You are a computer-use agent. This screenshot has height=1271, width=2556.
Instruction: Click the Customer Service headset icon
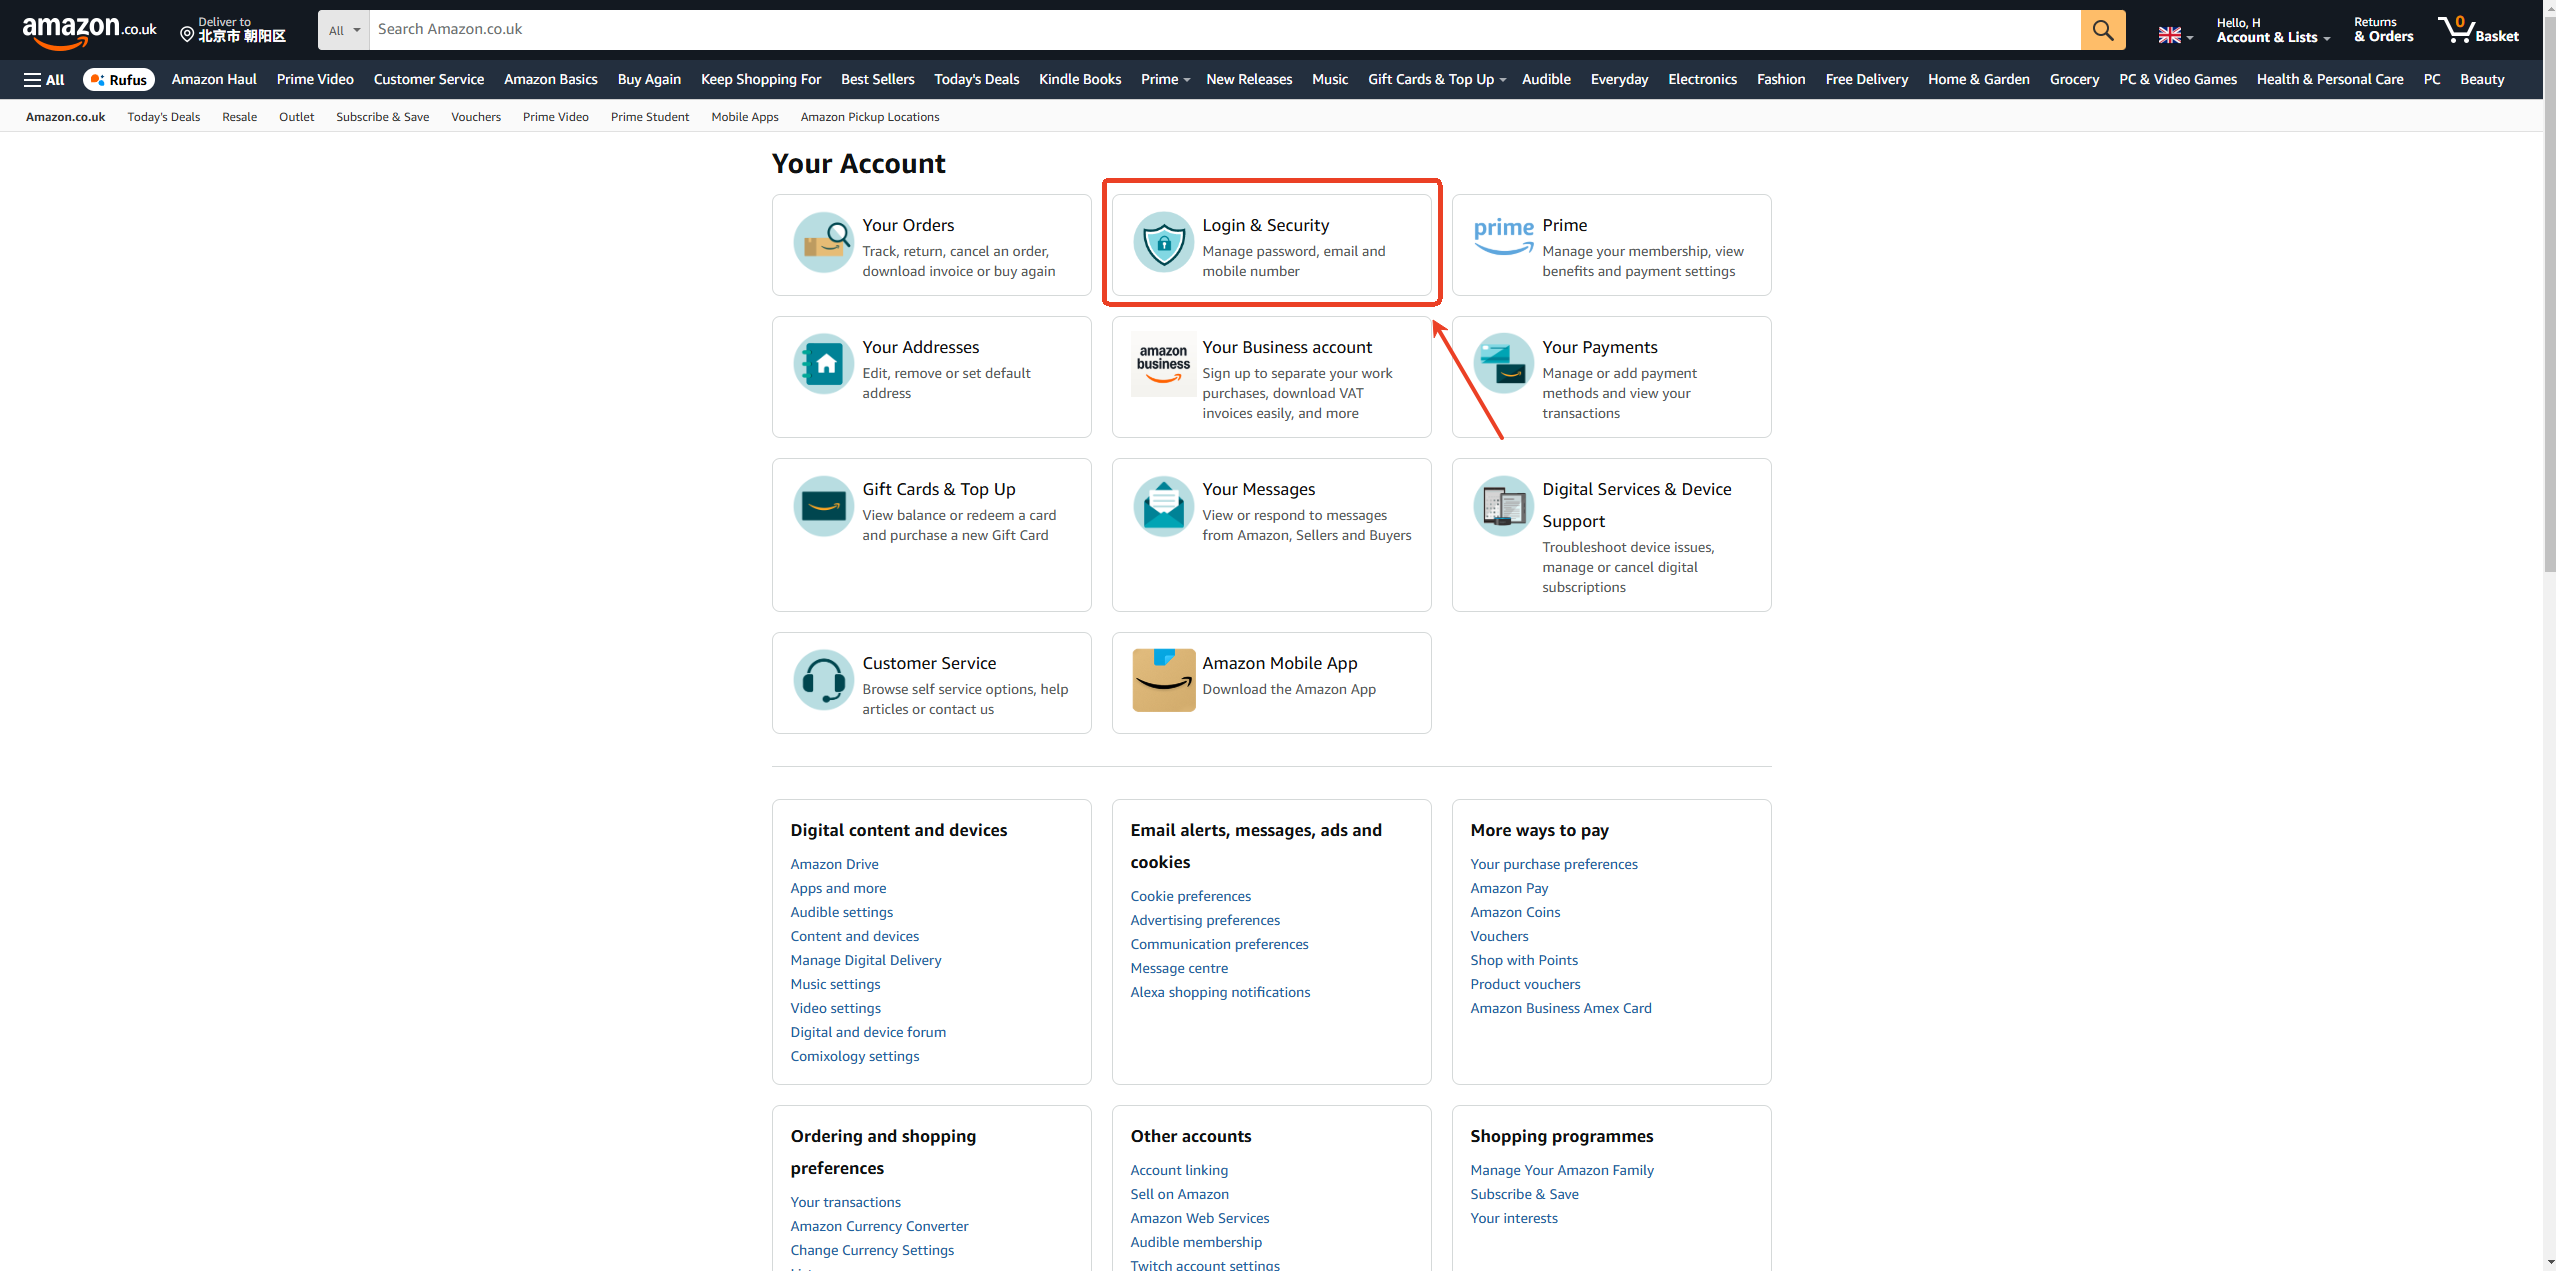[823, 680]
